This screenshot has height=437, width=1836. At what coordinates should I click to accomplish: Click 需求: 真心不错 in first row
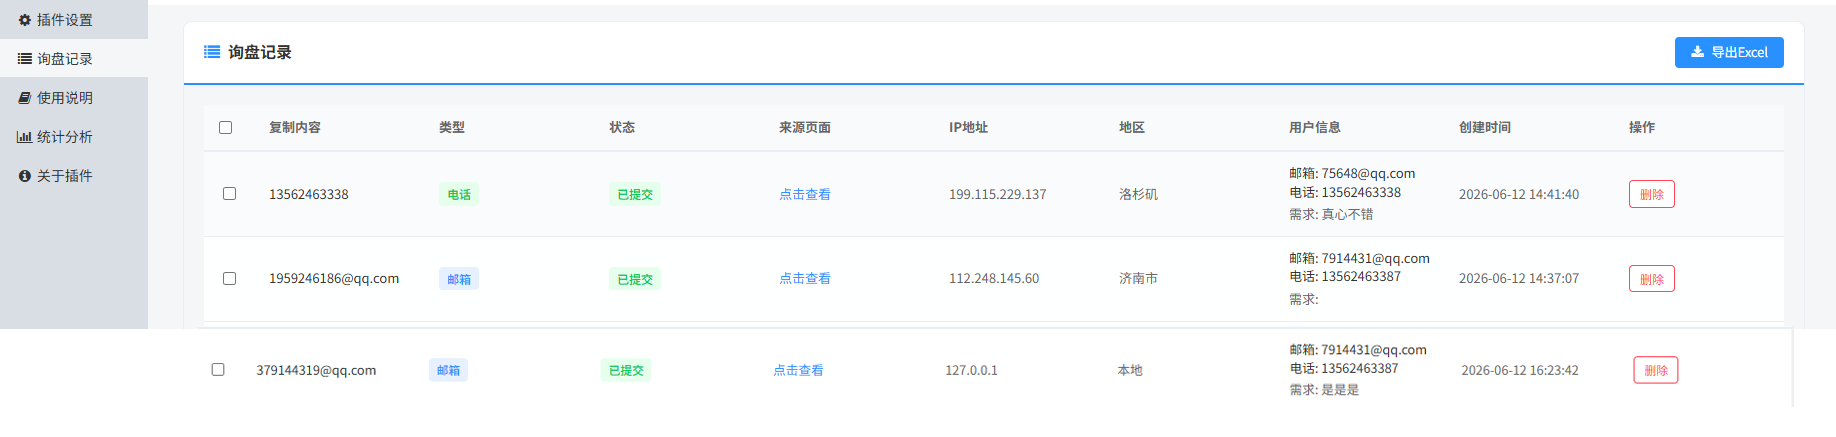pos(1331,214)
